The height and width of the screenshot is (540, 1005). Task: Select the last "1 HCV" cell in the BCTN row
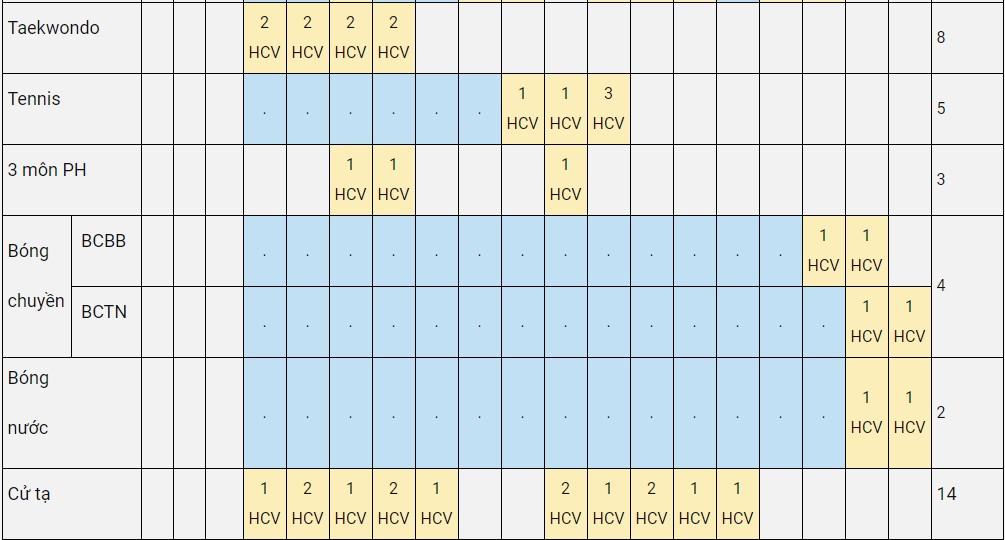[909, 322]
